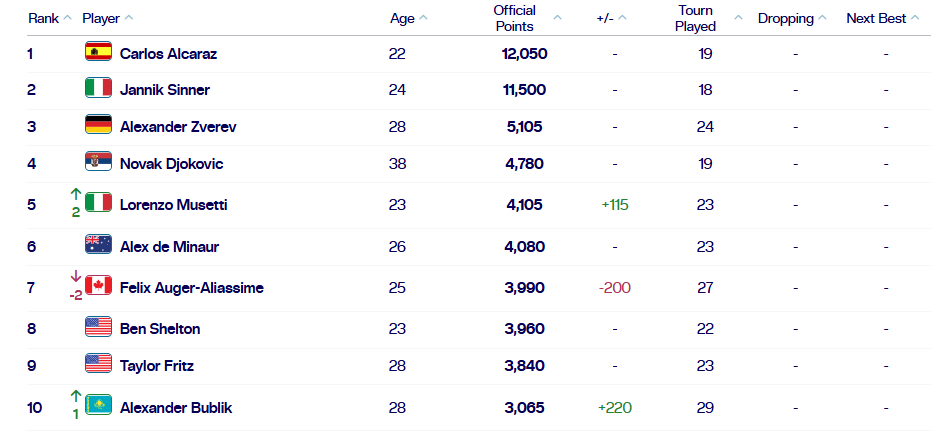The width and height of the screenshot is (931, 440).
Task: Click the Spain flag next to Carlos Alcaraz
Action: point(98,53)
